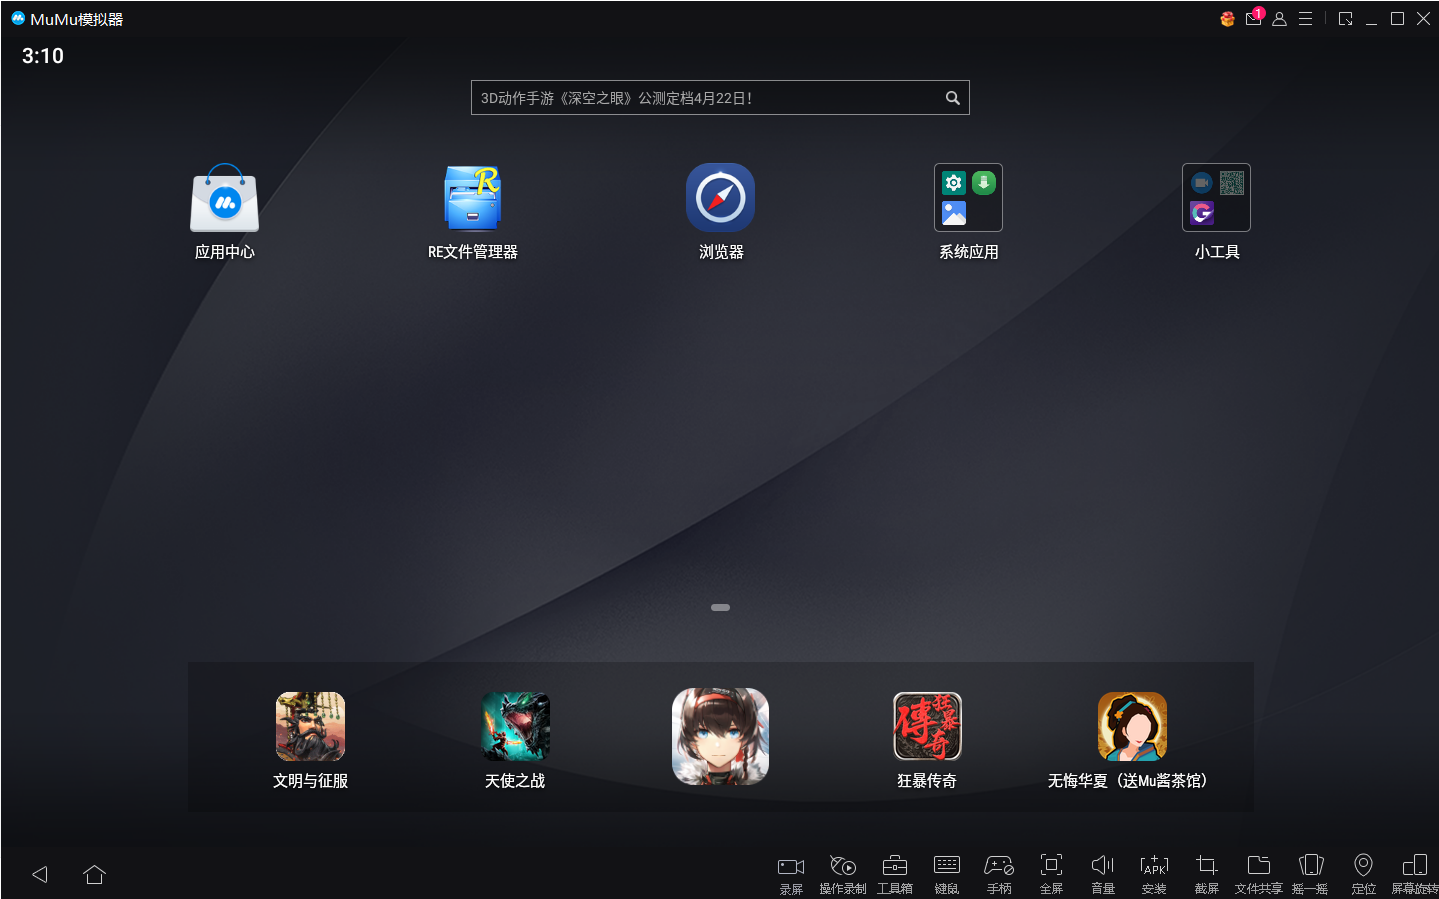
Task: Tap the Android home button
Action: (x=94, y=874)
